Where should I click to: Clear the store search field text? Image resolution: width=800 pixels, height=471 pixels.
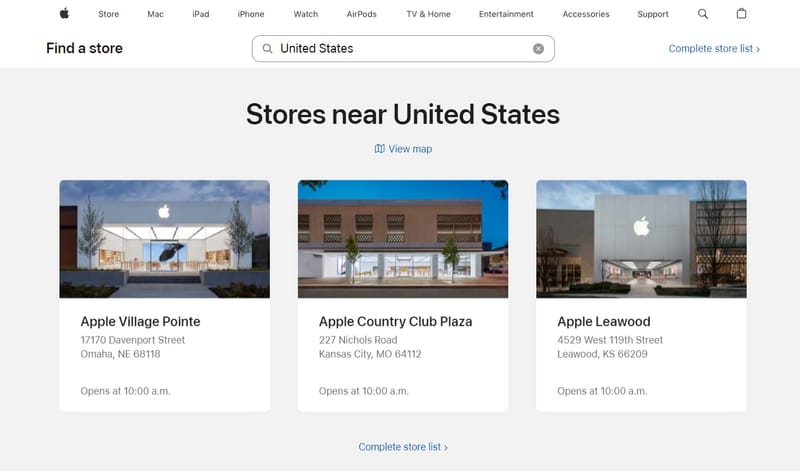538,48
